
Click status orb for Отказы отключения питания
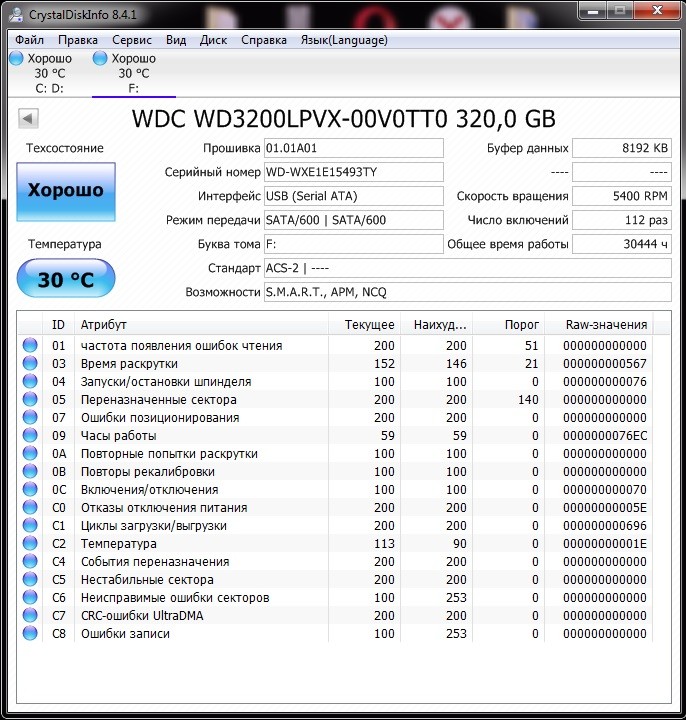click(30, 507)
